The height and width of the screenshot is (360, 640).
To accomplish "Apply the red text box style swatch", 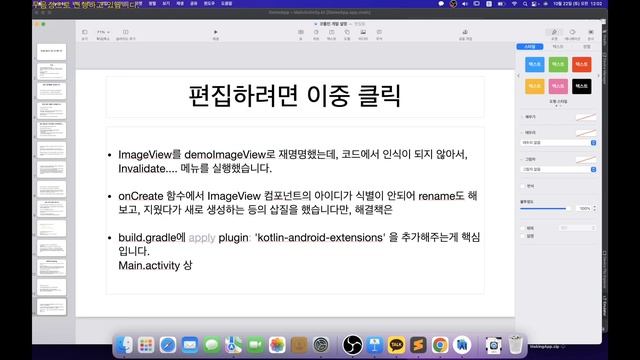I will coord(582,64).
